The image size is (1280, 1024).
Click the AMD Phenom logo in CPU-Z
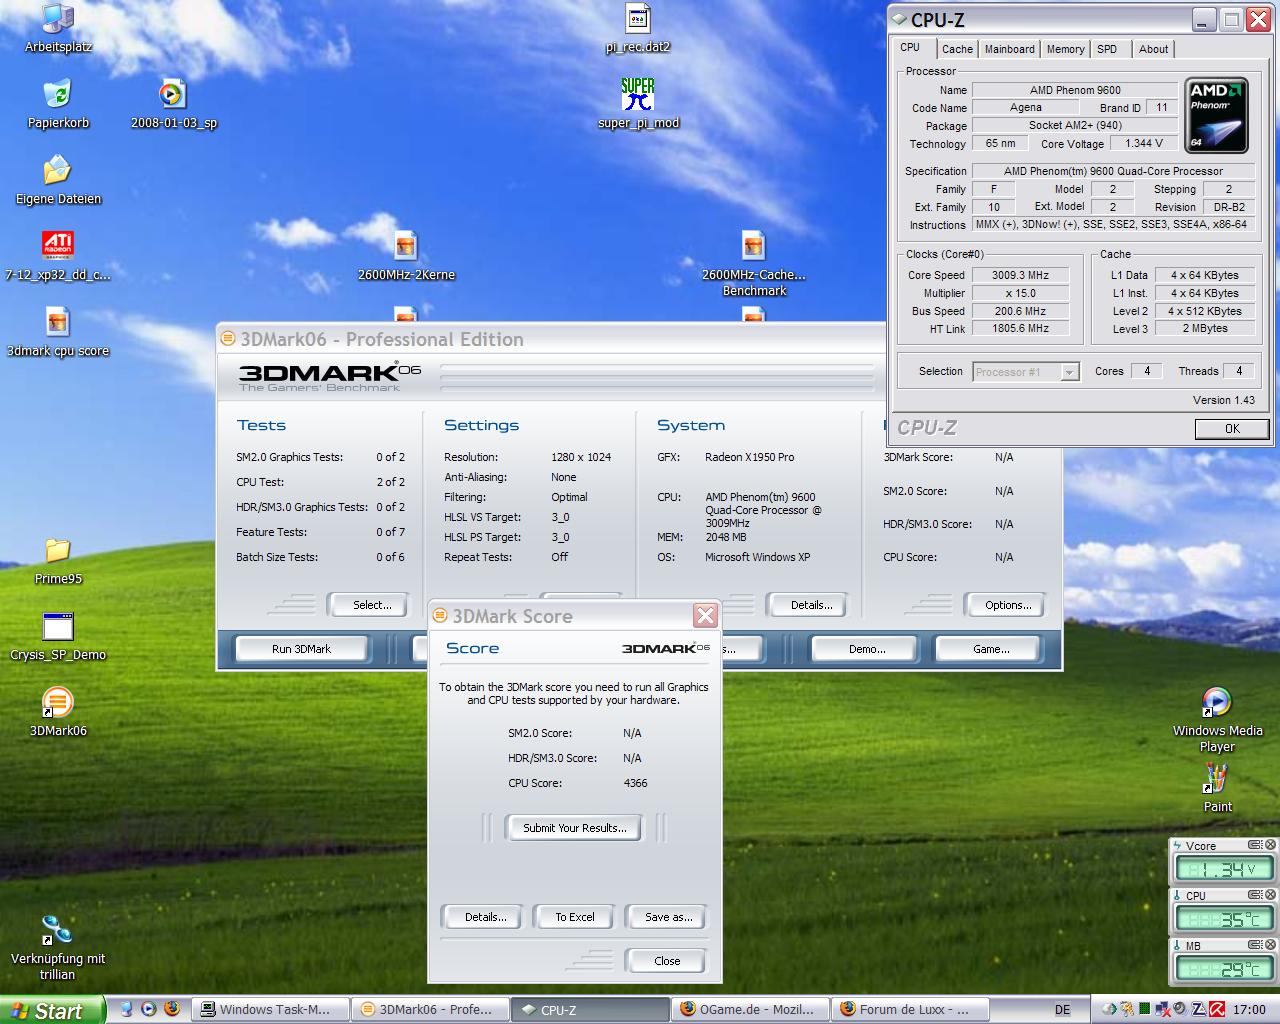pyautogui.click(x=1216, y=115)
